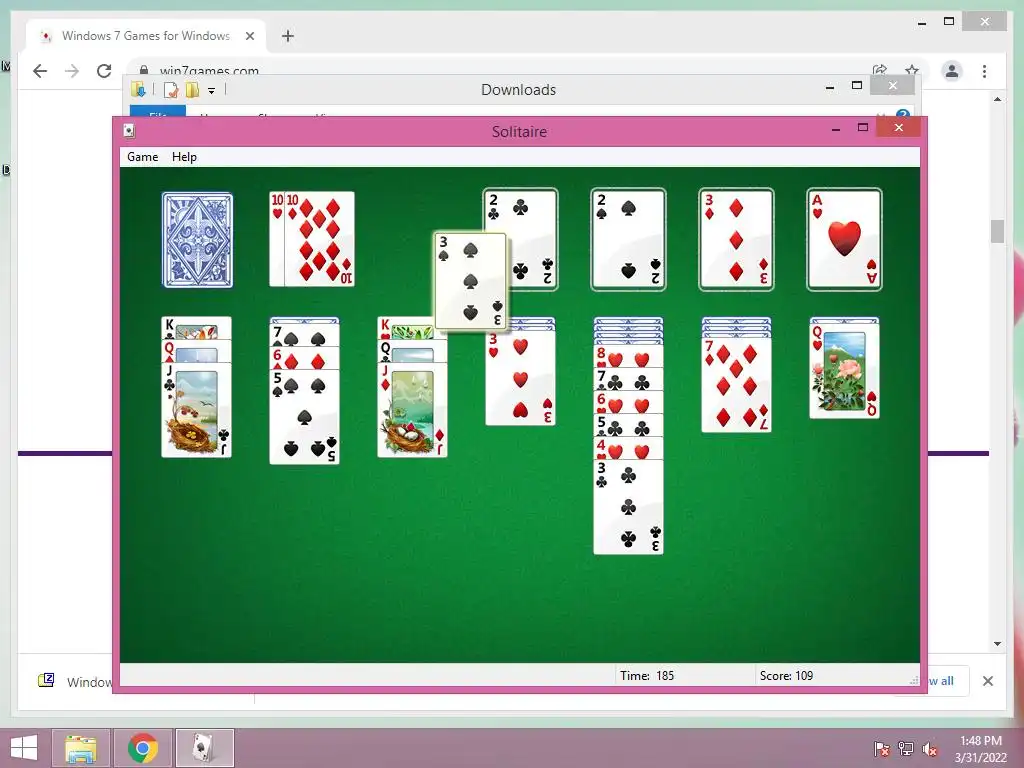The height and width of the screenshot is (768, 1024).
Task: Click the Properties icon in Downloads toolbar
Action: pos(171,89)
